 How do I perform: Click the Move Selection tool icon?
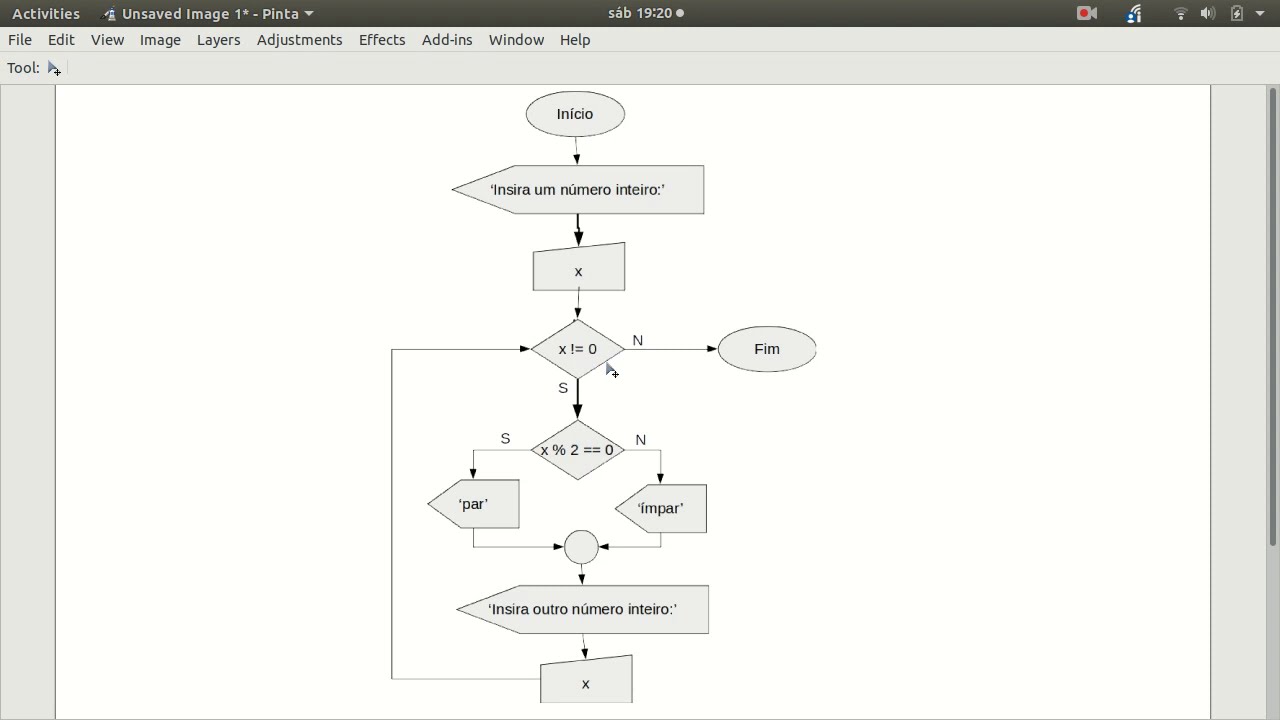(54, 68)
